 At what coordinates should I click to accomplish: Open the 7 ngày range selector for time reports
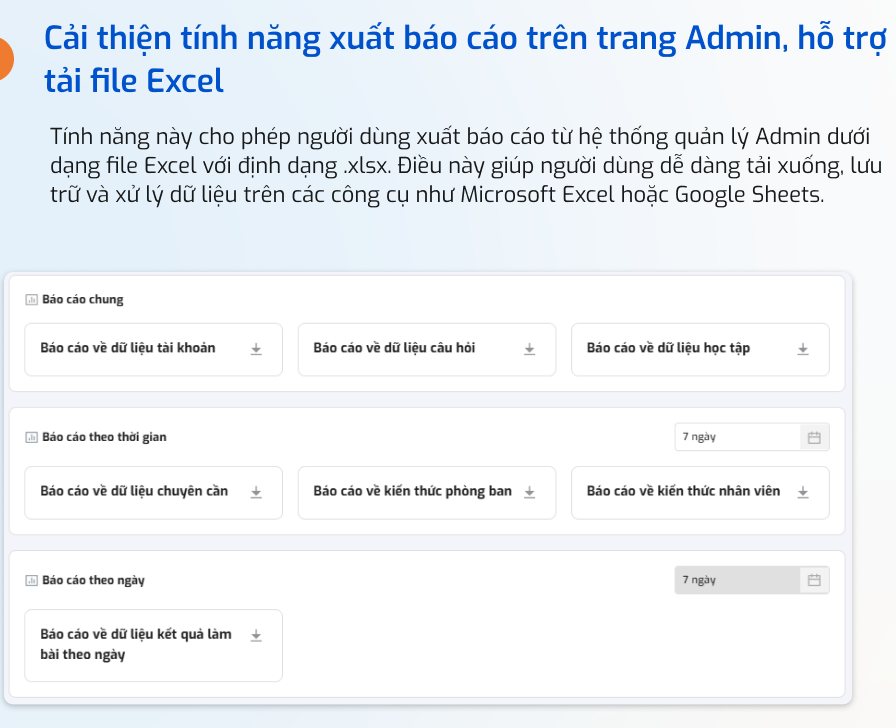click(x=752, y=437)
